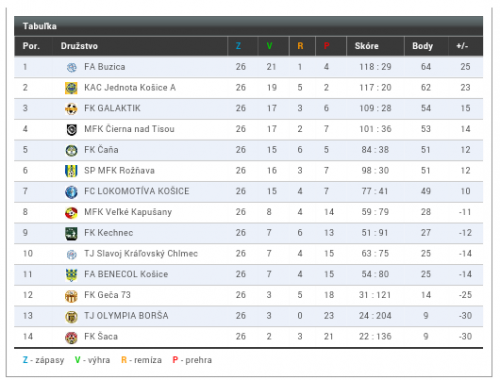Click the FA Buzica team logo

pyautogui.click(x=71, y=67)
